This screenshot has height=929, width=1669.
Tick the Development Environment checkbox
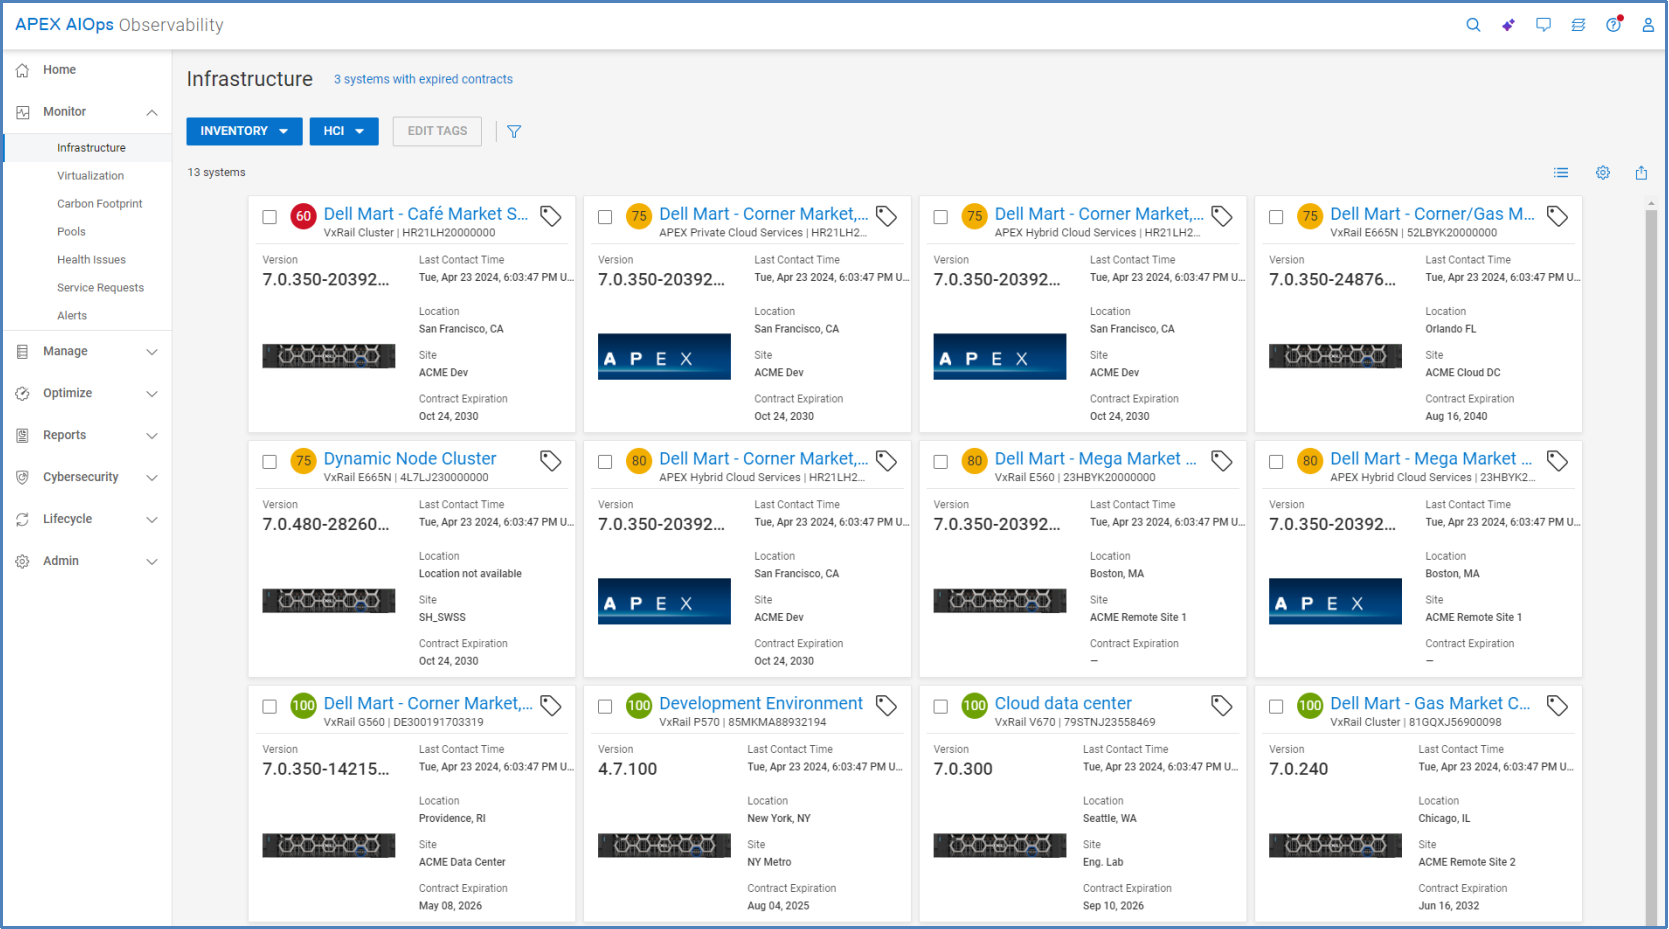[x=605, y=707]
